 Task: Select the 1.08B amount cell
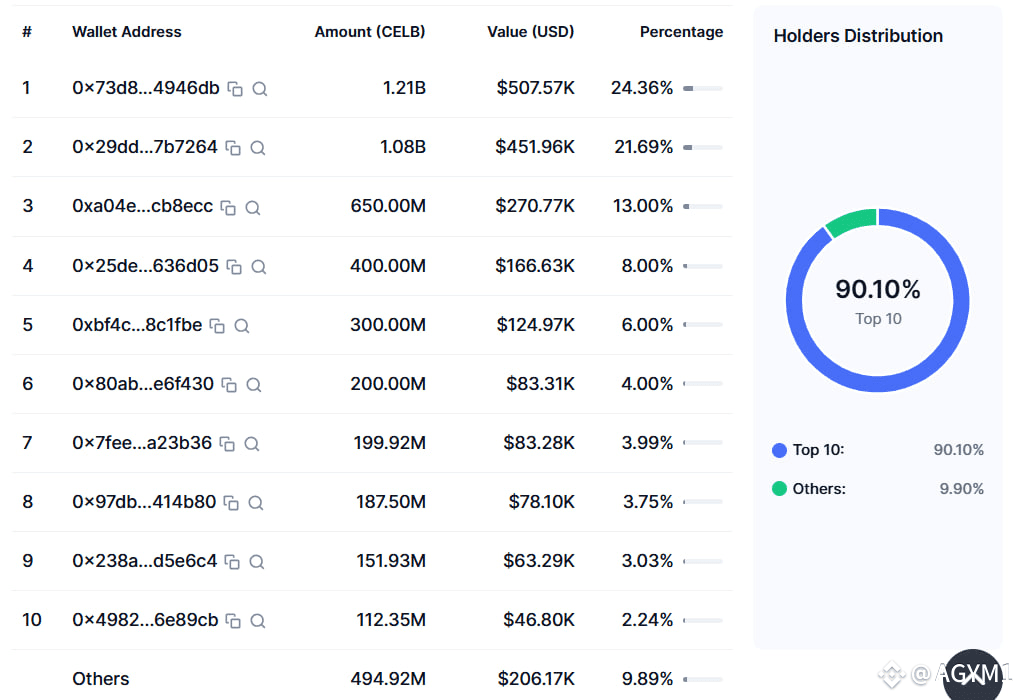[x=403, y=147]
